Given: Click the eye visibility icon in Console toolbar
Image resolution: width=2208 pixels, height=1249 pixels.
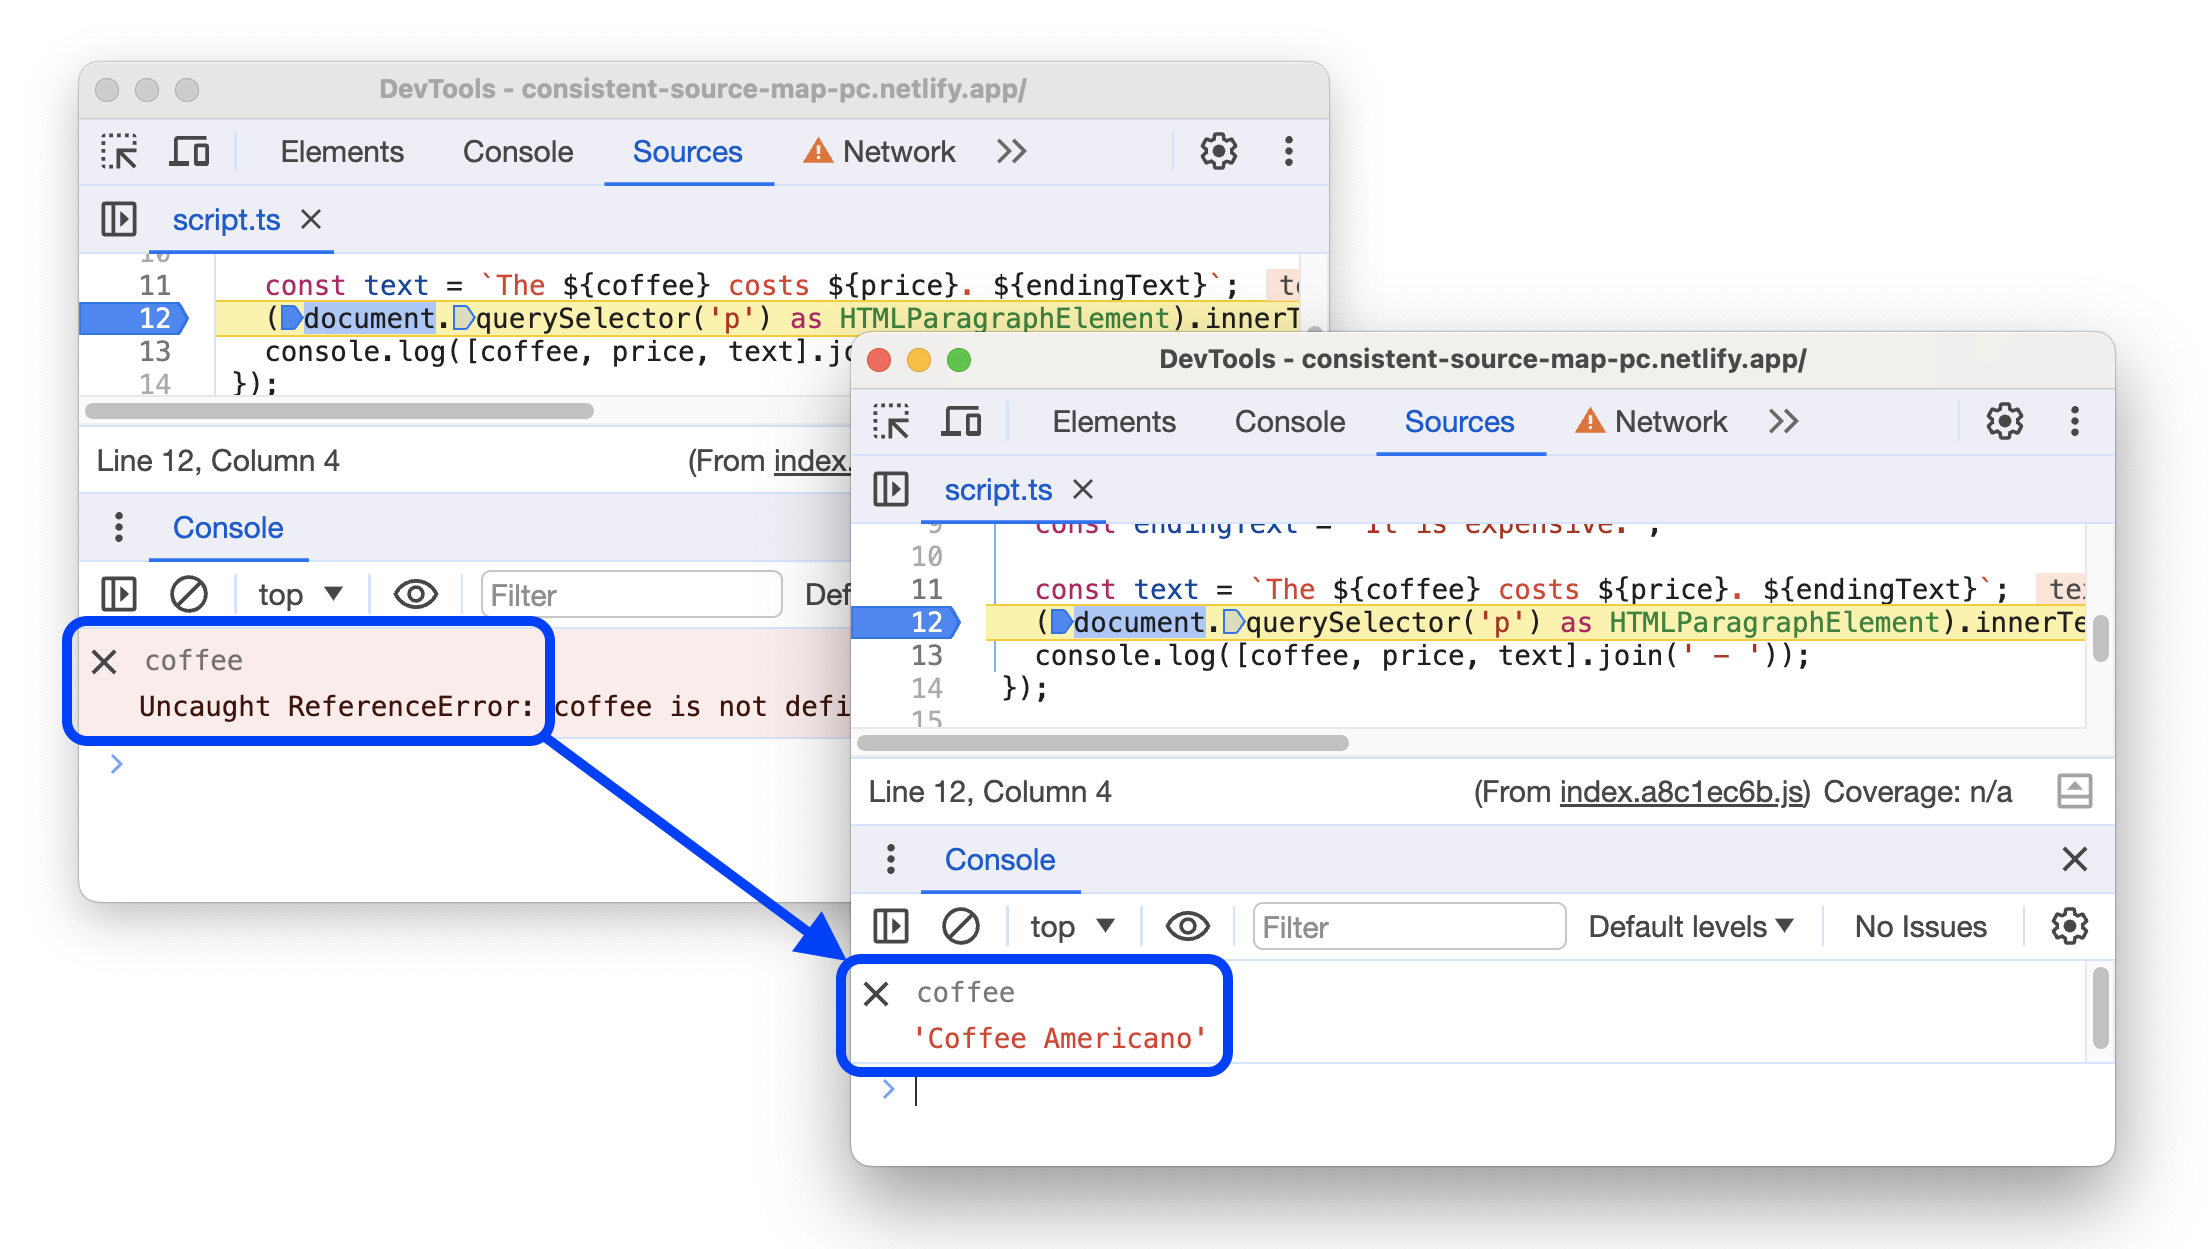Looking at the screenshot, I should coord(1189,925).
